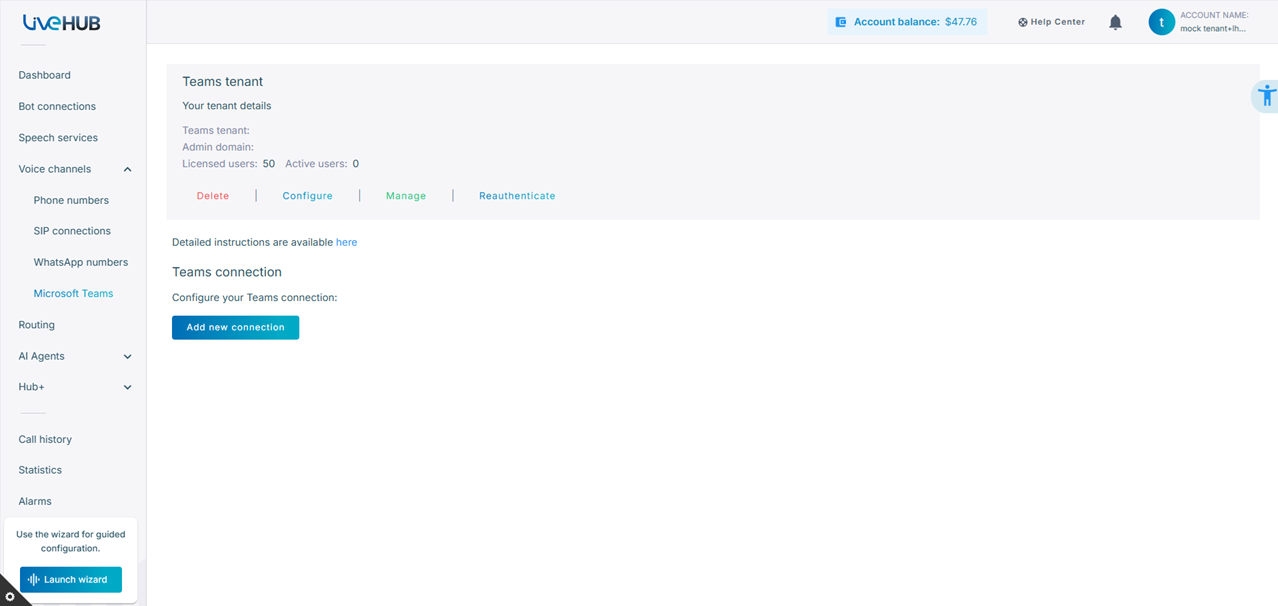Click the LiveHub logo
1278x606 pixels.
[x=62, y=22]
